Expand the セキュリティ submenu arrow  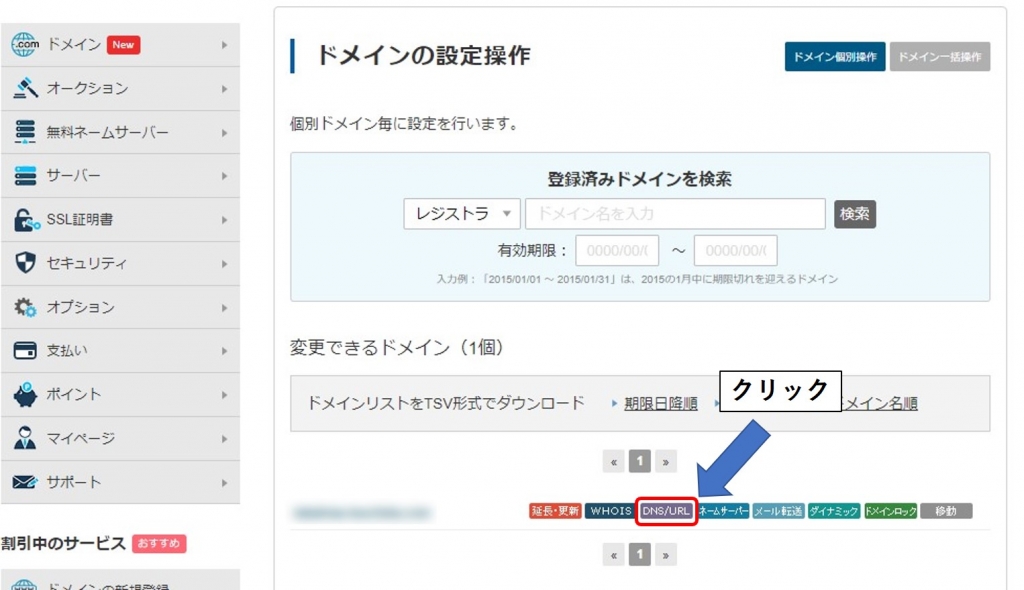tap(224, 264)
